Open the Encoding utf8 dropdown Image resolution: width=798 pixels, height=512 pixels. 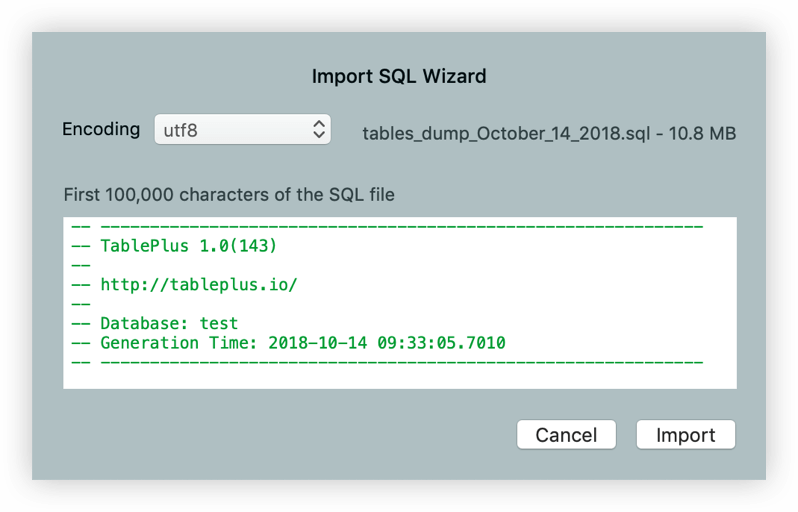tap(241, 129)
